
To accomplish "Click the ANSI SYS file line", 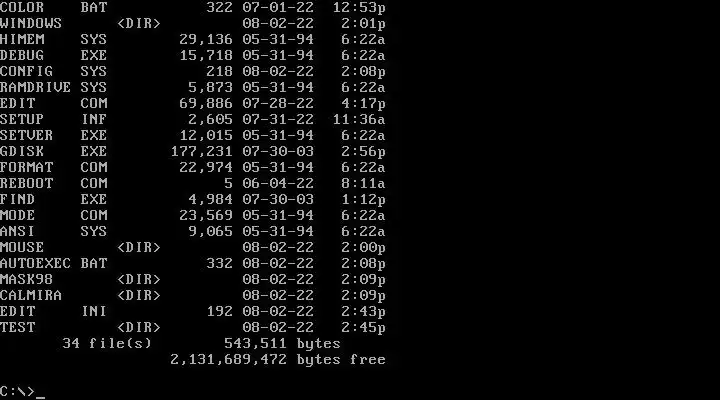I will 193,231.
